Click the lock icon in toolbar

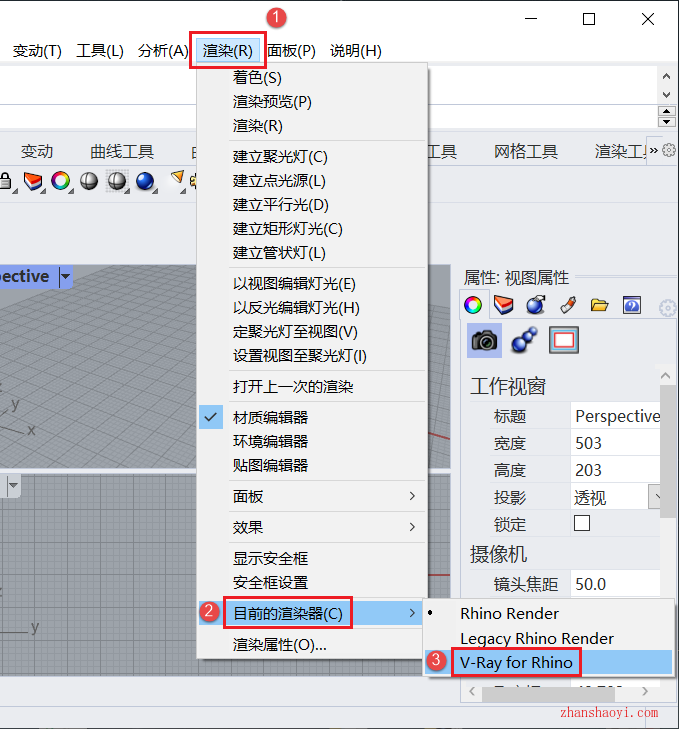coord(6,181)
